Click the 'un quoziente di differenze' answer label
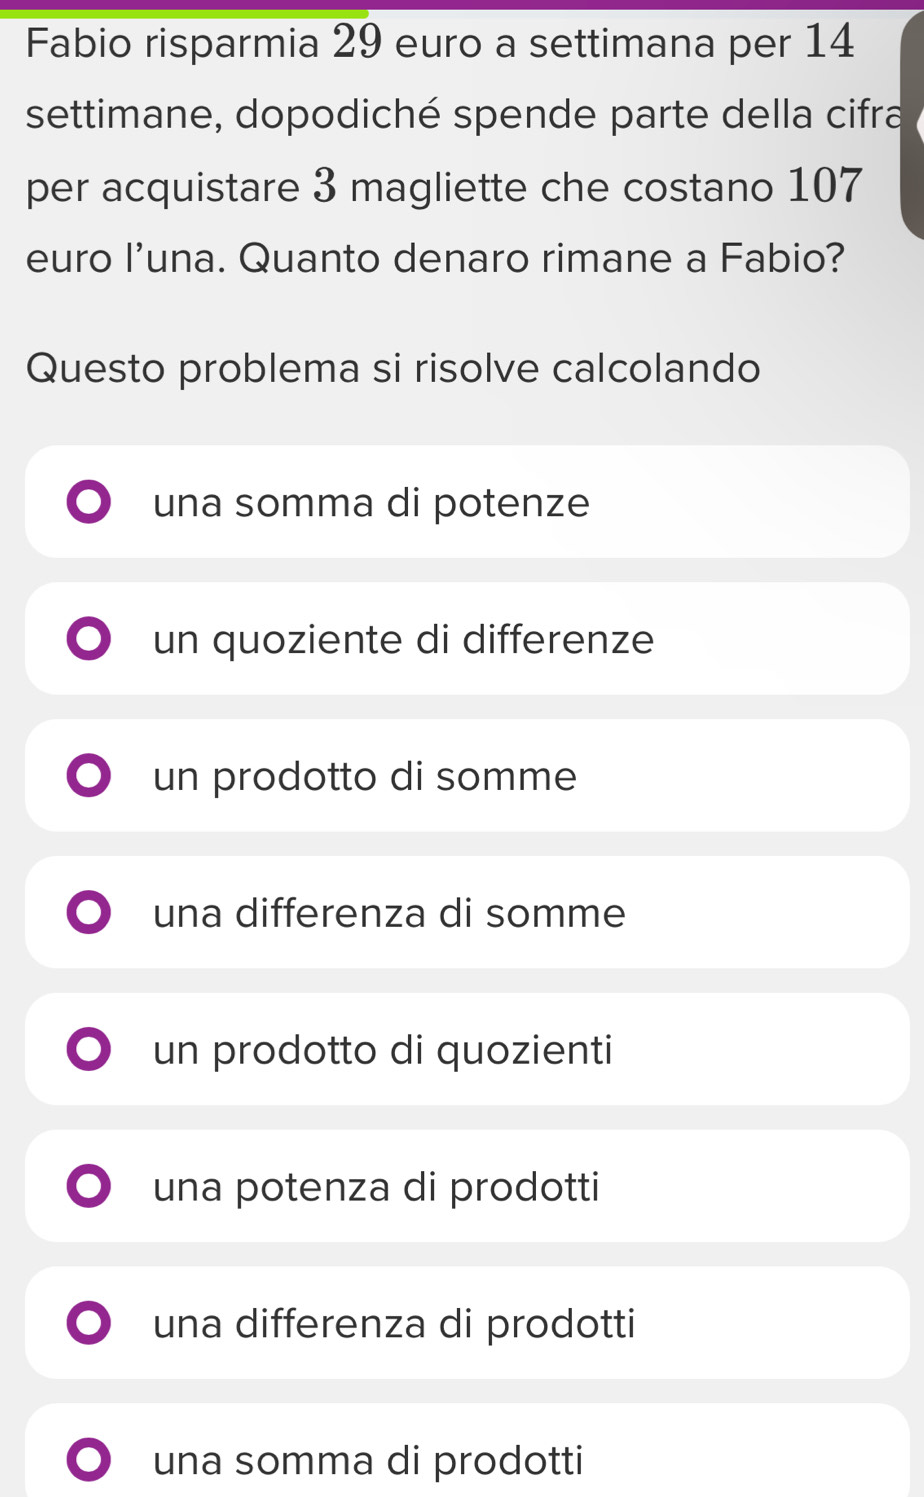The width and height of the screenshot is (924, 1497). tap(404, 639)
